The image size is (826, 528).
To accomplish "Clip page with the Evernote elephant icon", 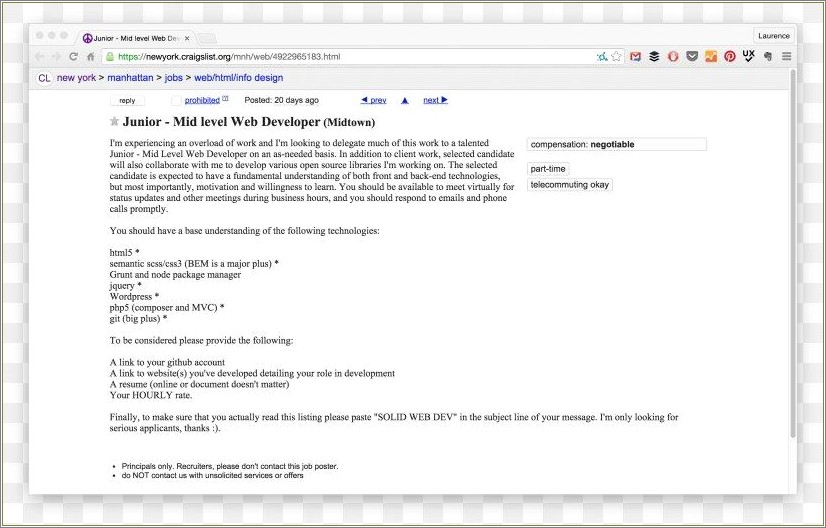I will click(768, 56).
